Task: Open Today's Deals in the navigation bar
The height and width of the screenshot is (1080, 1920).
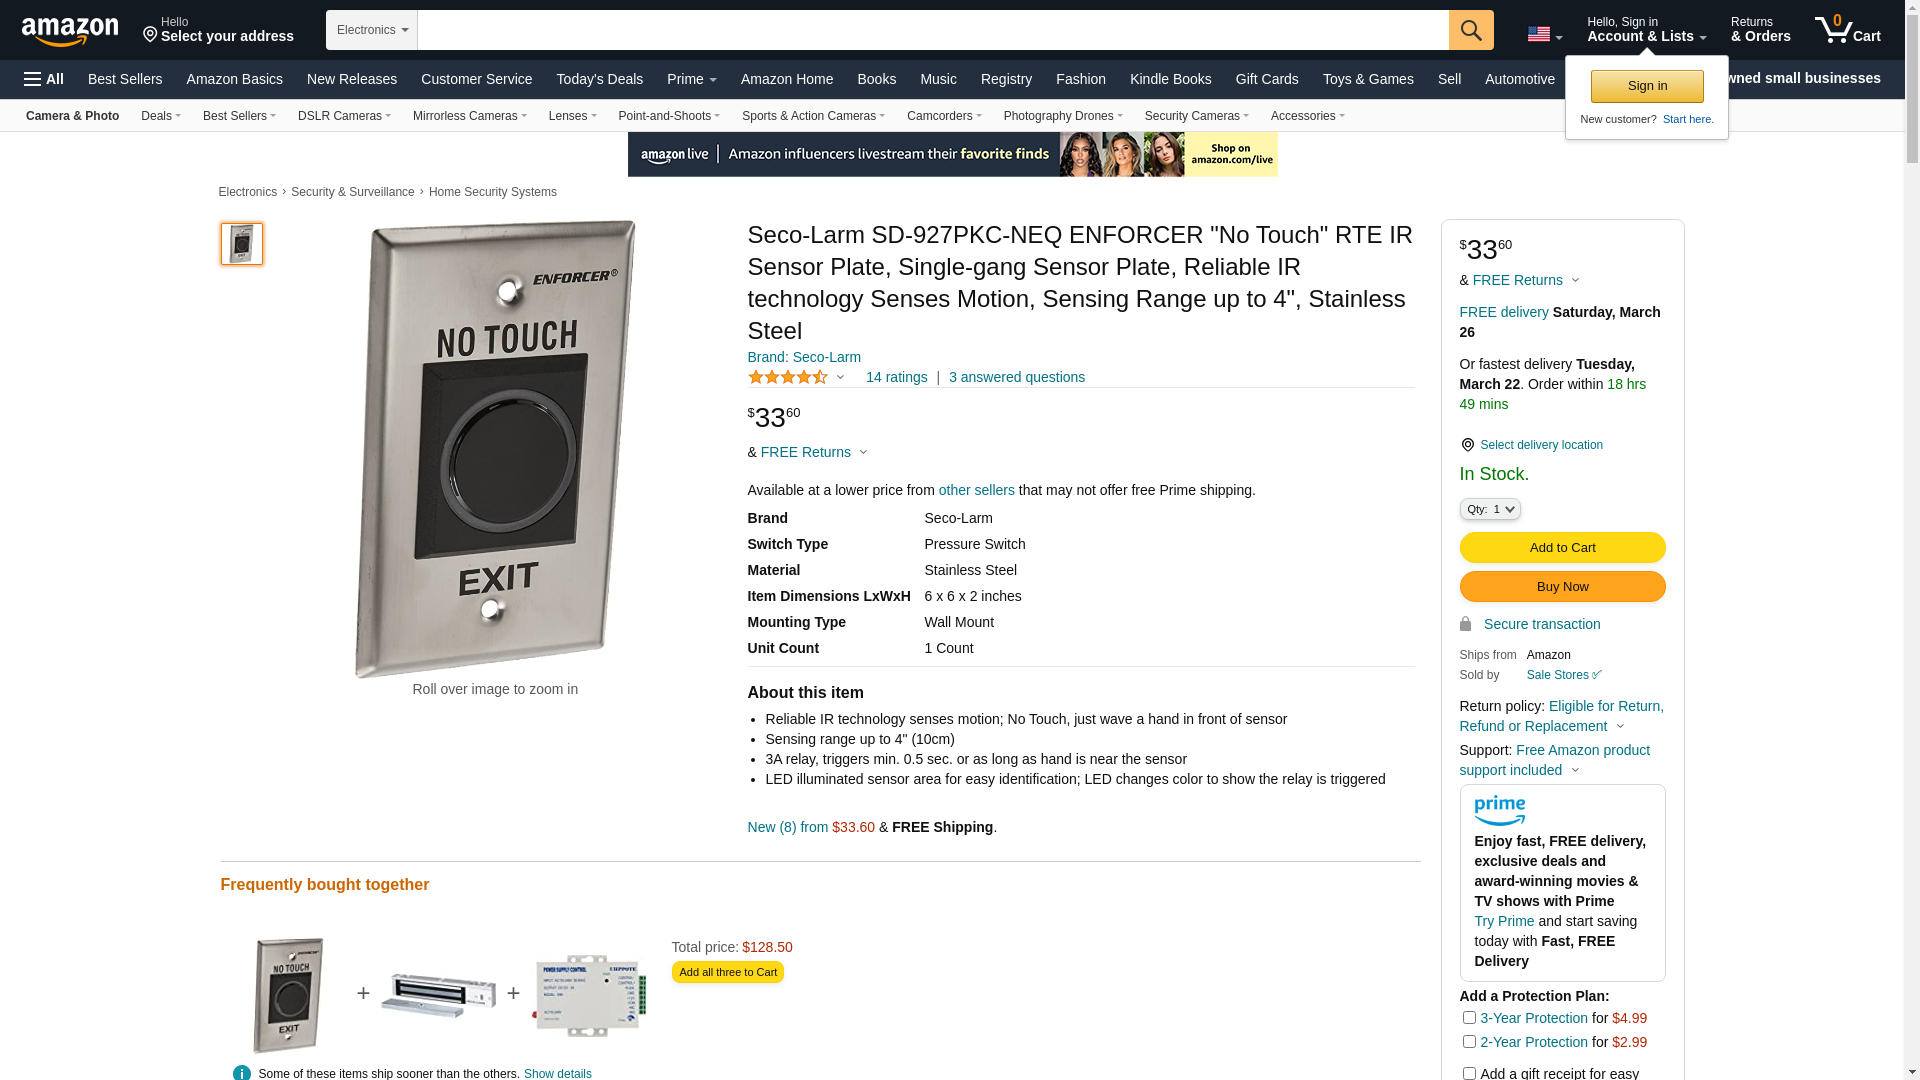Action: click(x=600, y=79)
